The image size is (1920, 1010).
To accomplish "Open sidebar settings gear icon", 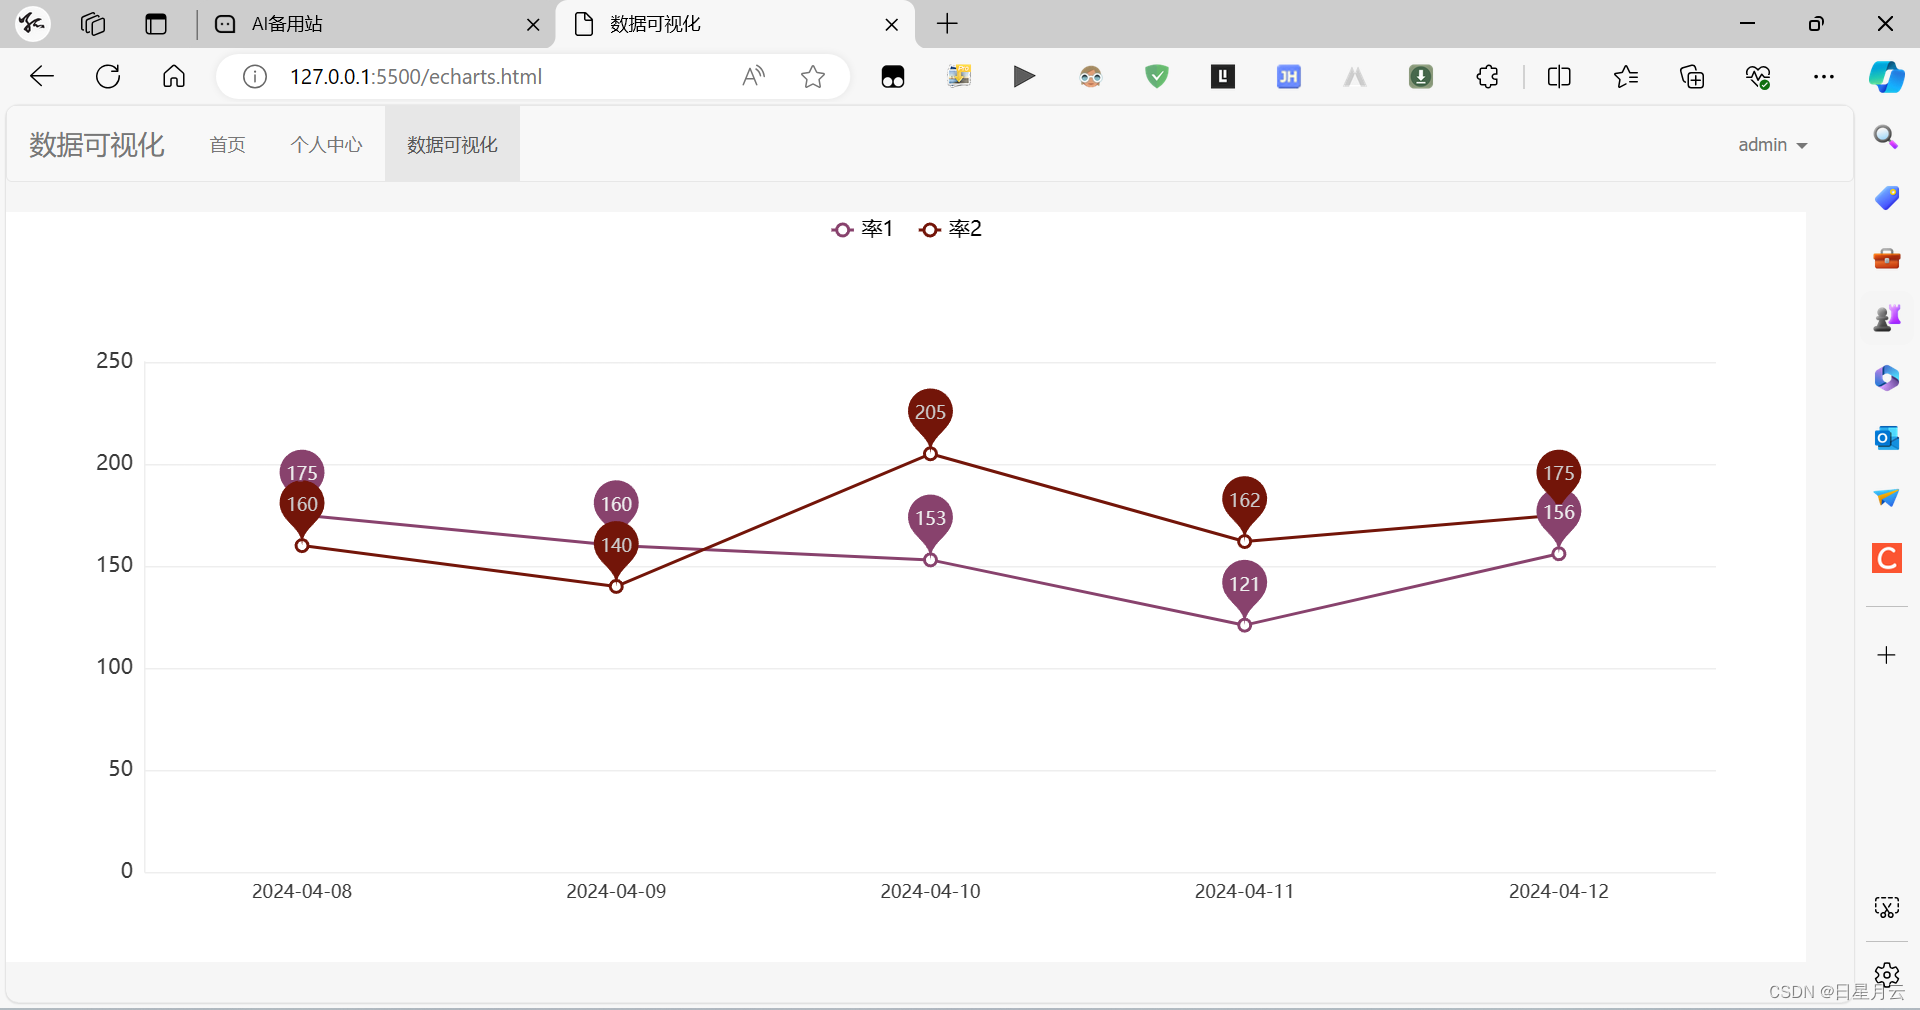I will [x=1887, y=974].
